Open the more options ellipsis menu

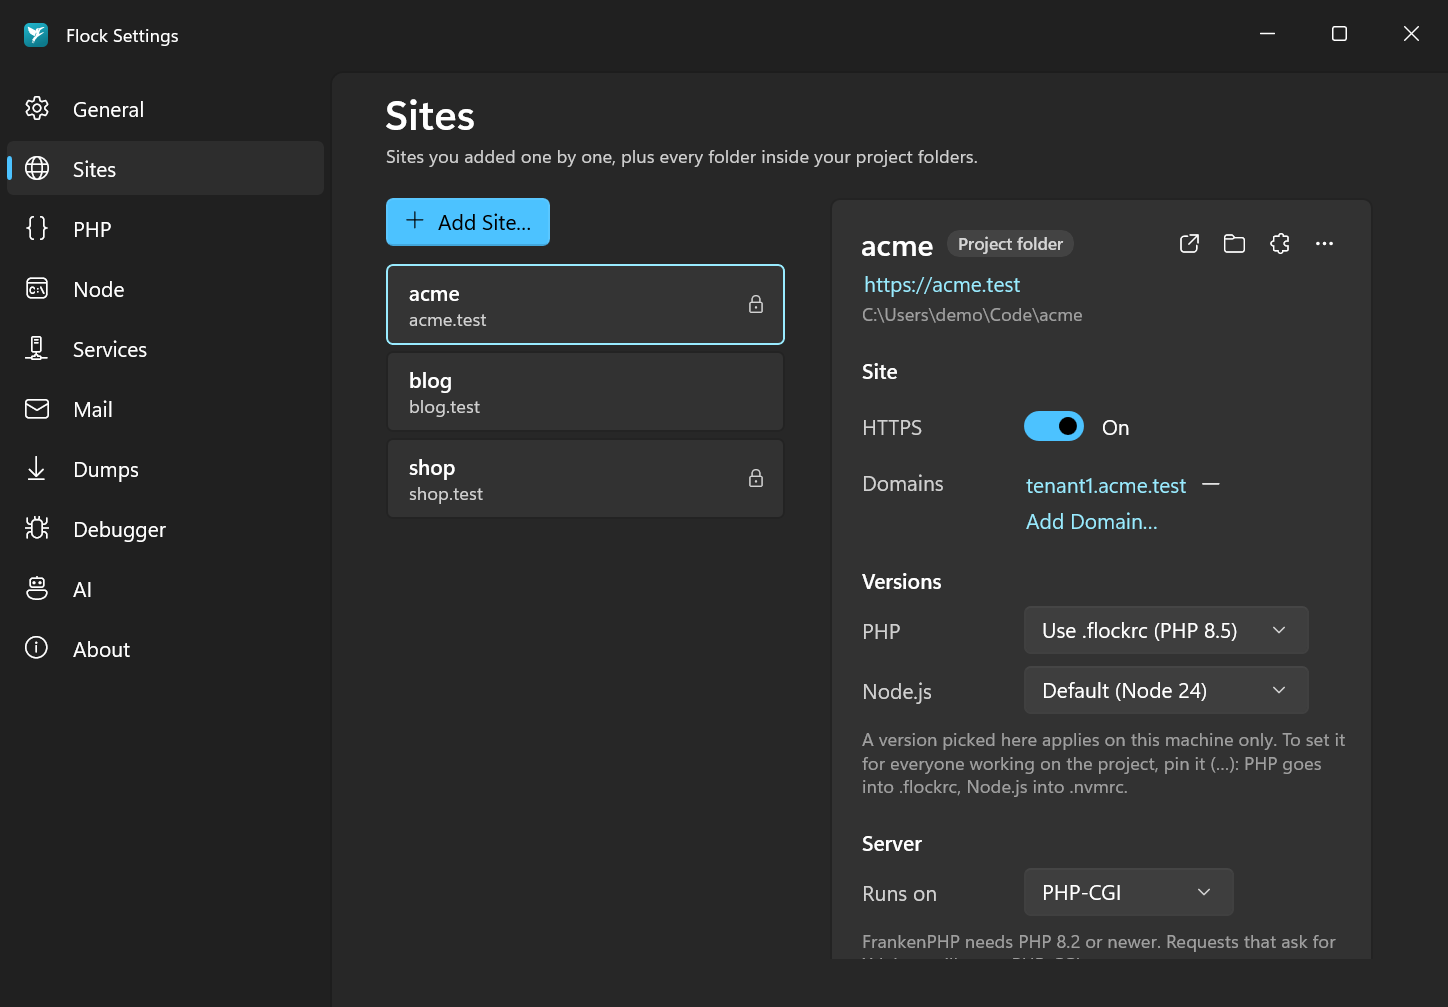coord(1324,243)
